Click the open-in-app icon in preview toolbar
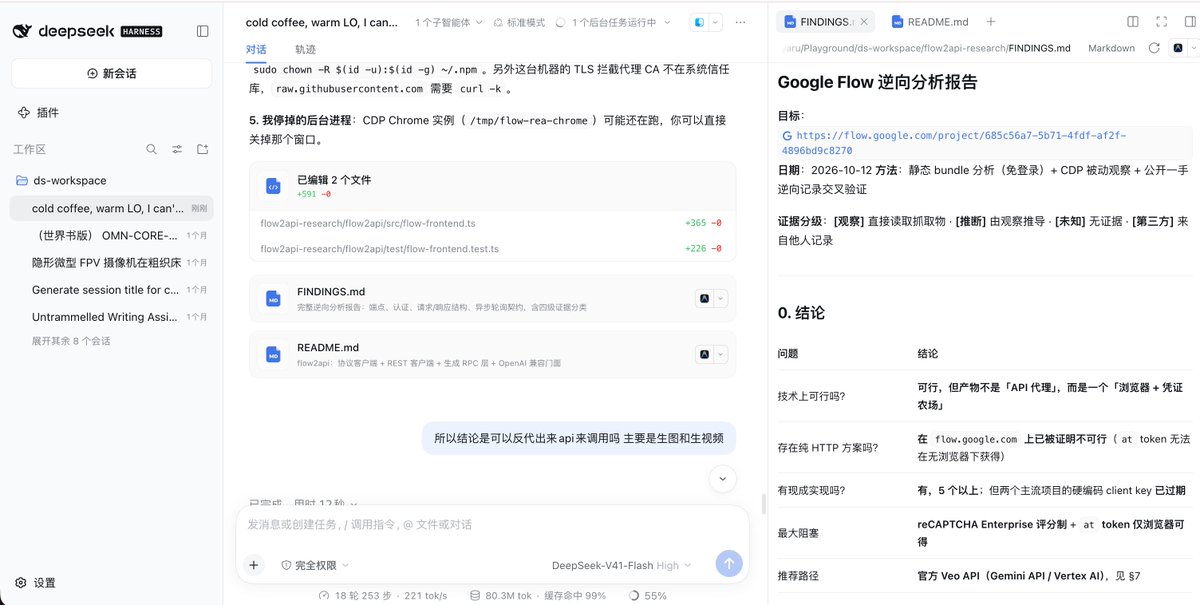Screen dimensions: 1200x605 click(x=1178, y=48)
